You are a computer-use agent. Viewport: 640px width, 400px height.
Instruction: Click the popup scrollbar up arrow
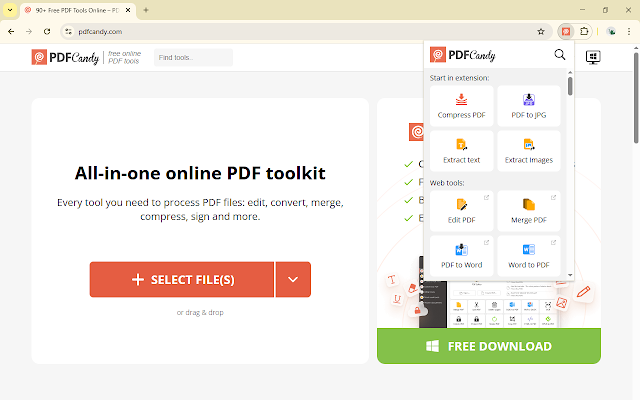pos(570,73)
